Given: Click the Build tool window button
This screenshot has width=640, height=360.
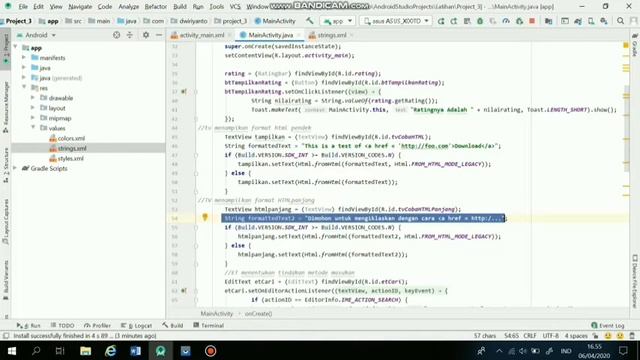Looking at the screenshot, I should pos(173,325).
